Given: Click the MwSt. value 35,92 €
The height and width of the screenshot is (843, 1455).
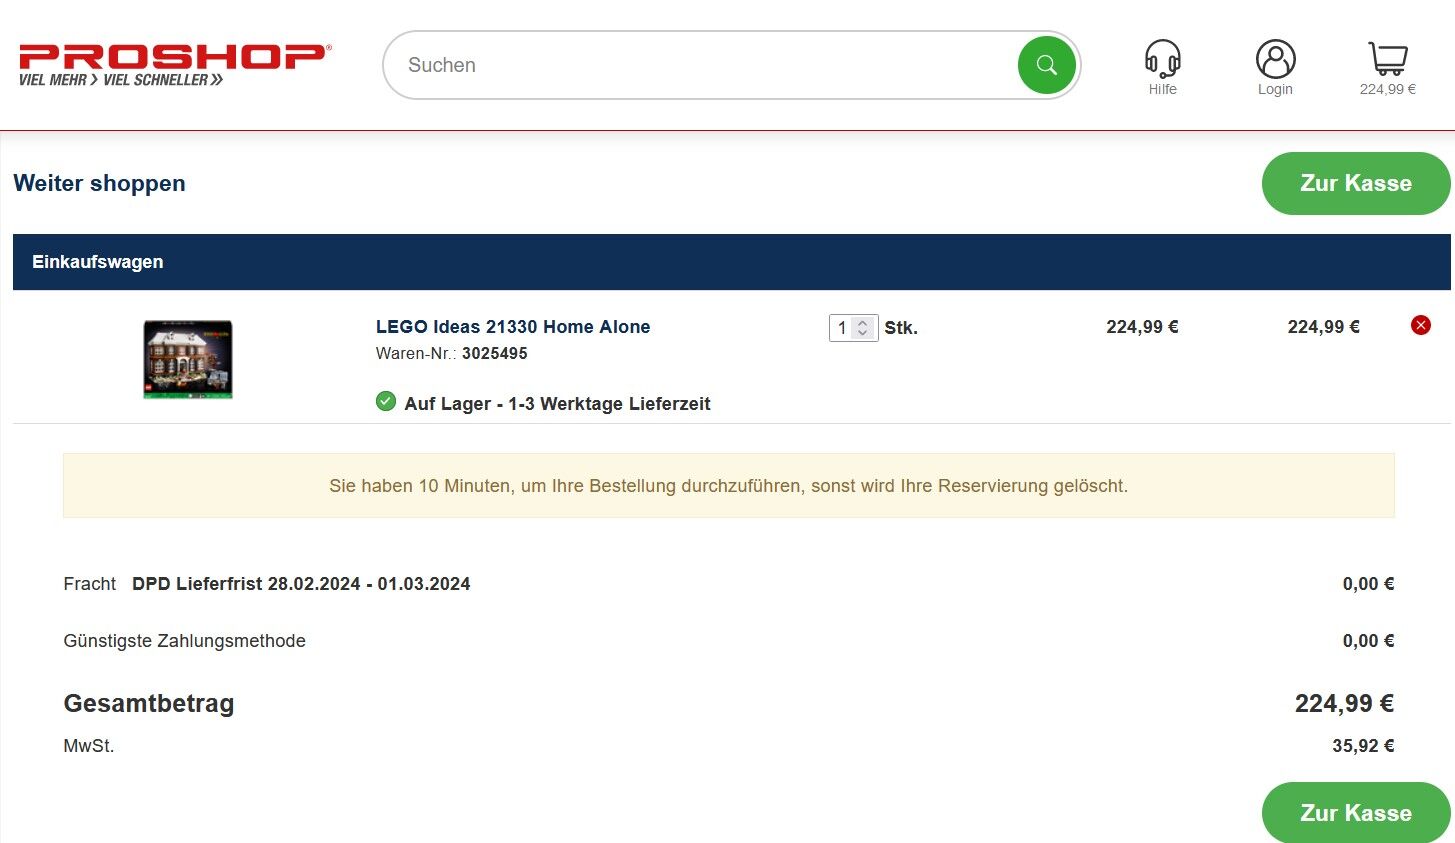Looking at the screenshot, I should [1363, 746].
